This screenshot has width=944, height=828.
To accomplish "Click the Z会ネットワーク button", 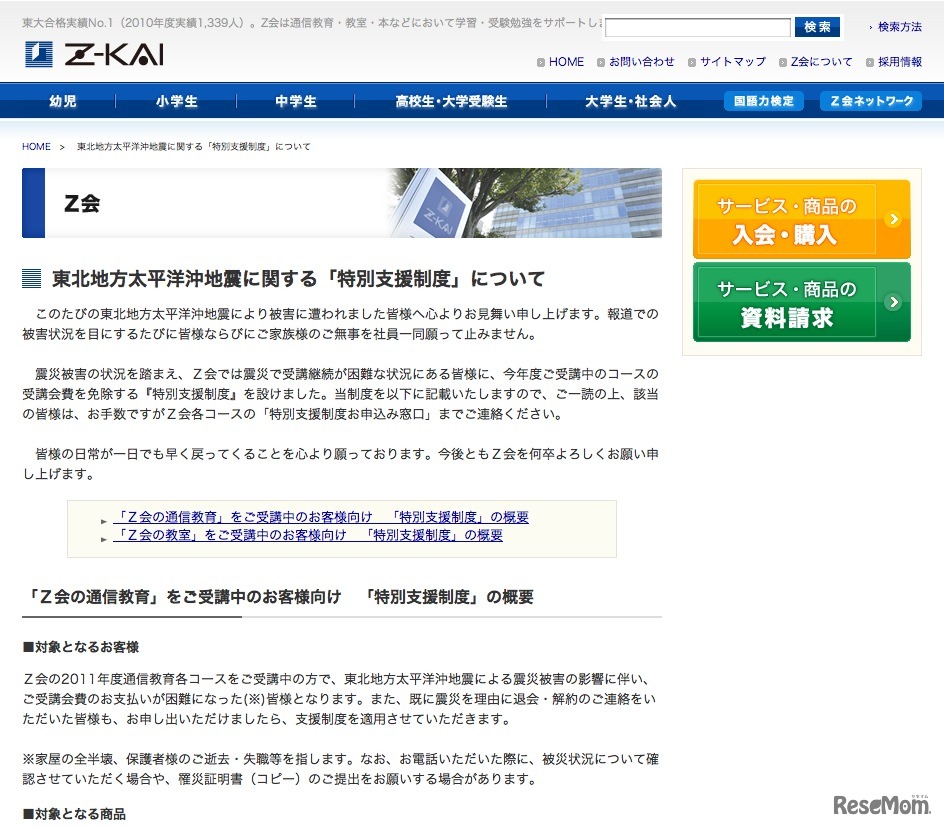I will click(871, 101).
